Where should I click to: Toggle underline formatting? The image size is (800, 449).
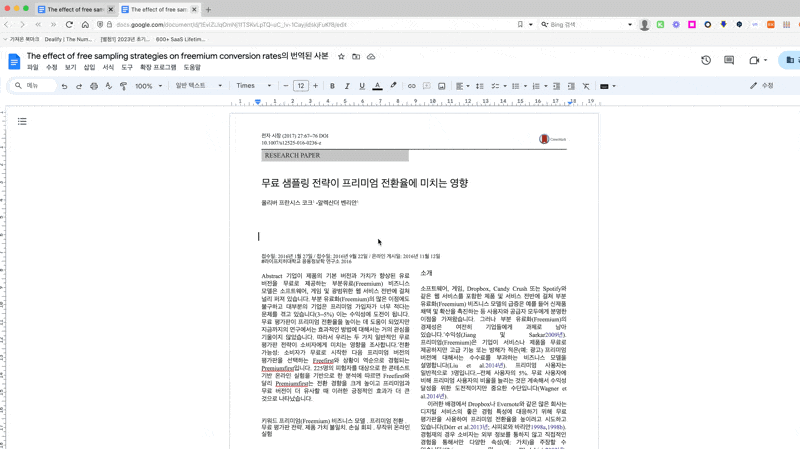[x=362, y=86]
